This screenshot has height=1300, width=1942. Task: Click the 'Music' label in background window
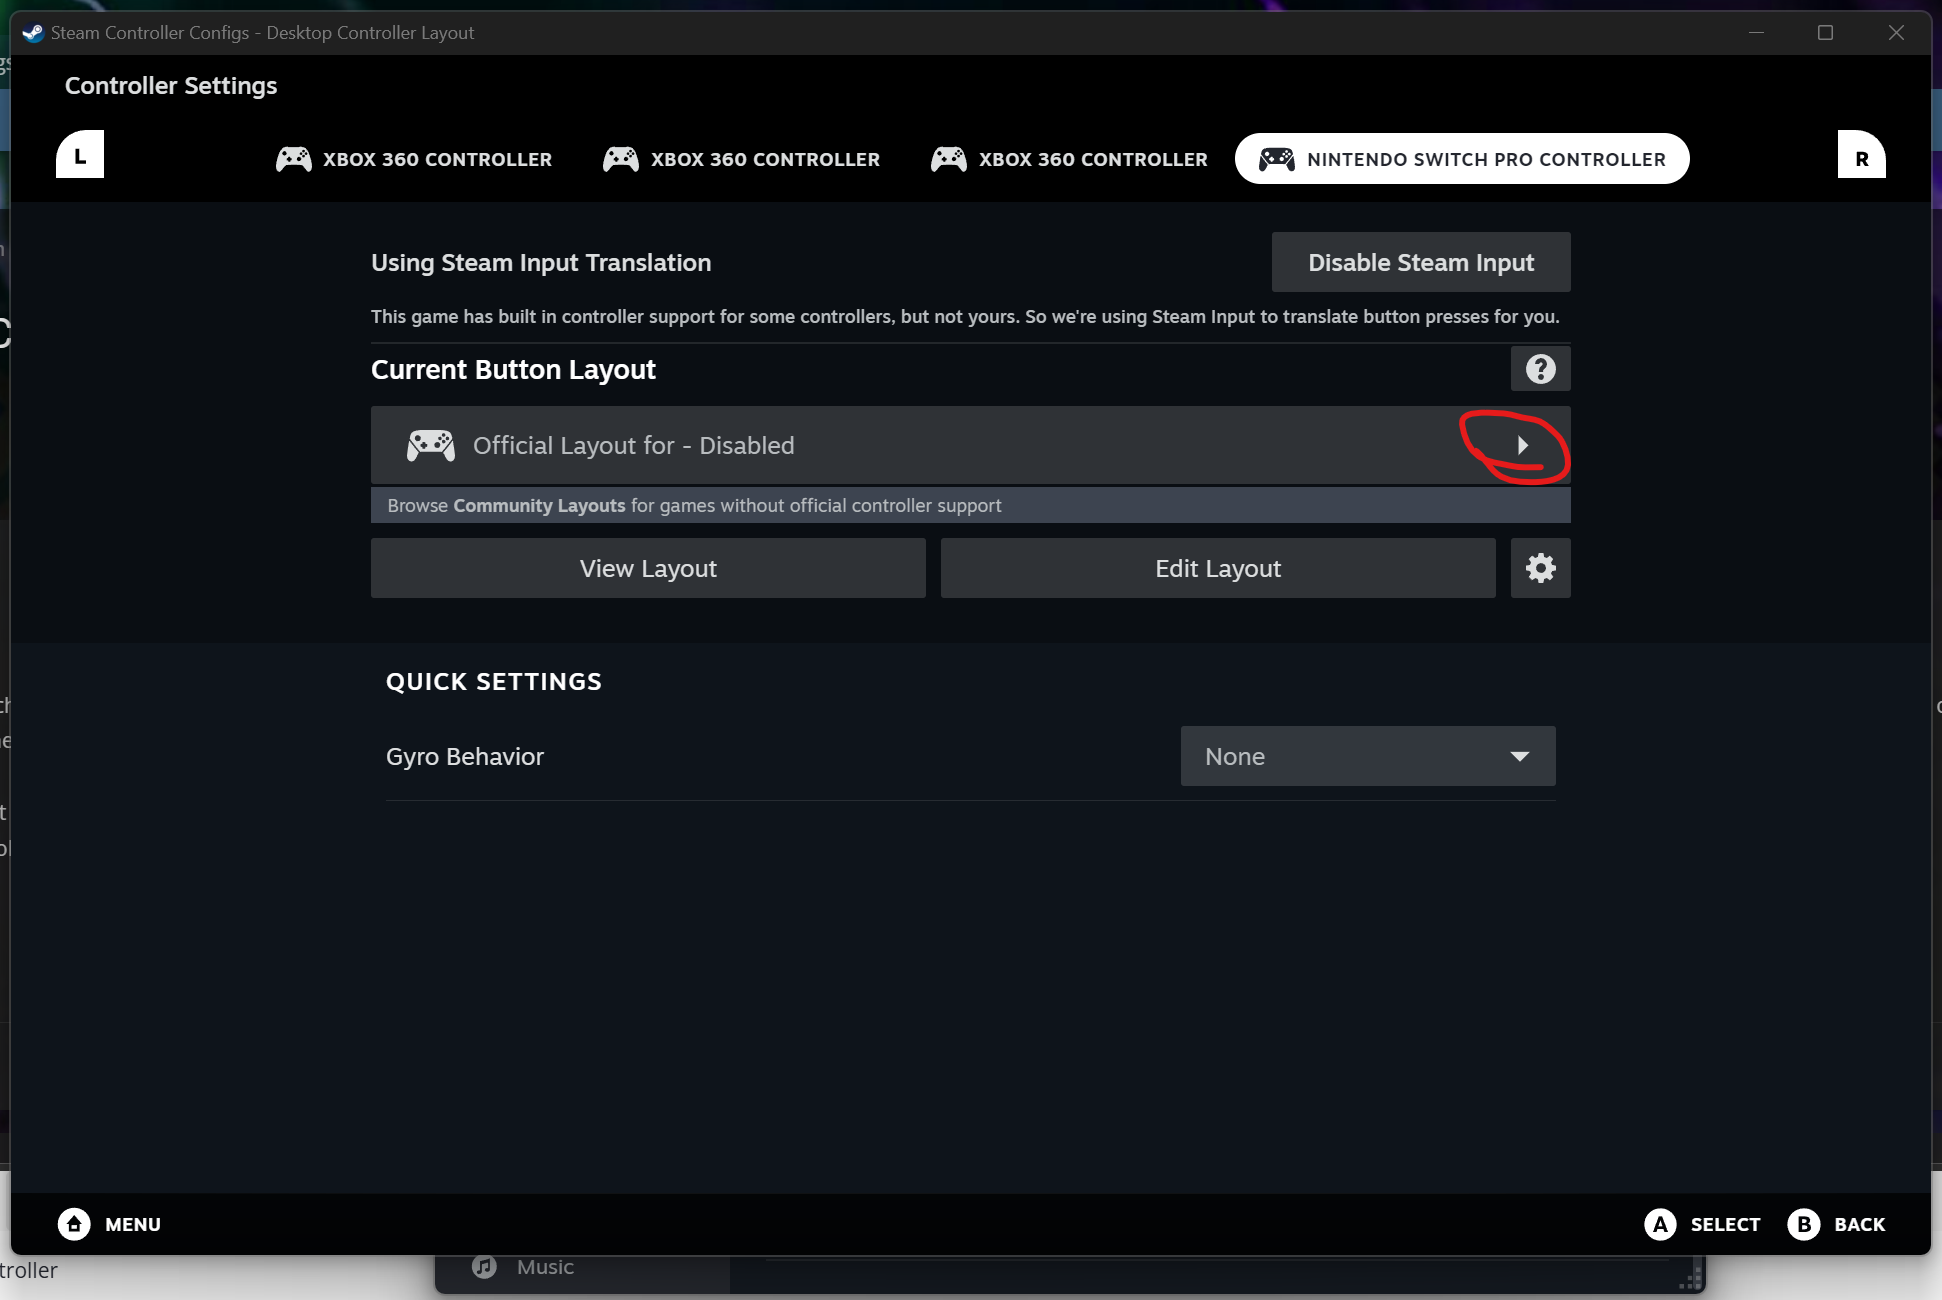[x=545, y=1267]
